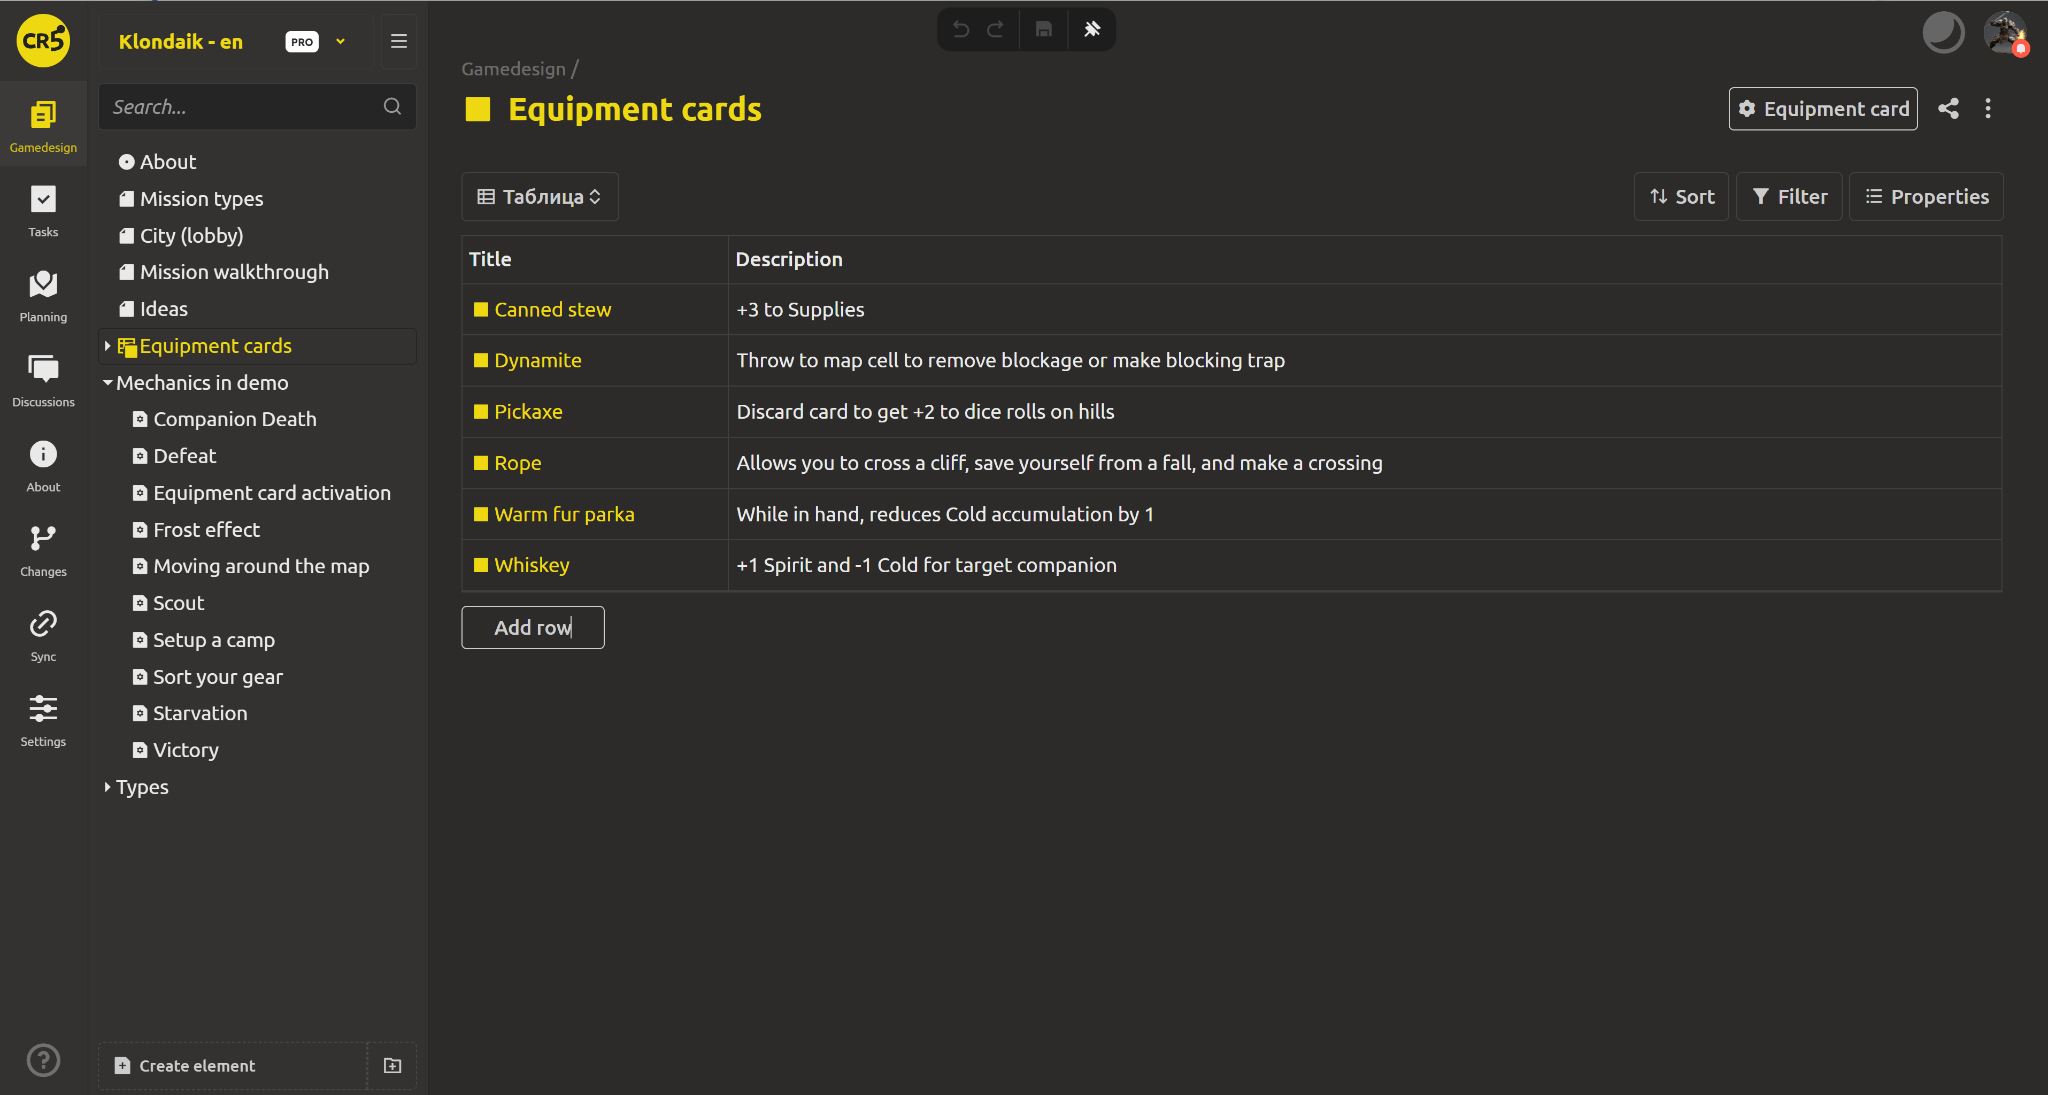This screenshot has height=1095, width=2048.
Task: Click the pin icon in top toolbar
Action: [1092, 30]
